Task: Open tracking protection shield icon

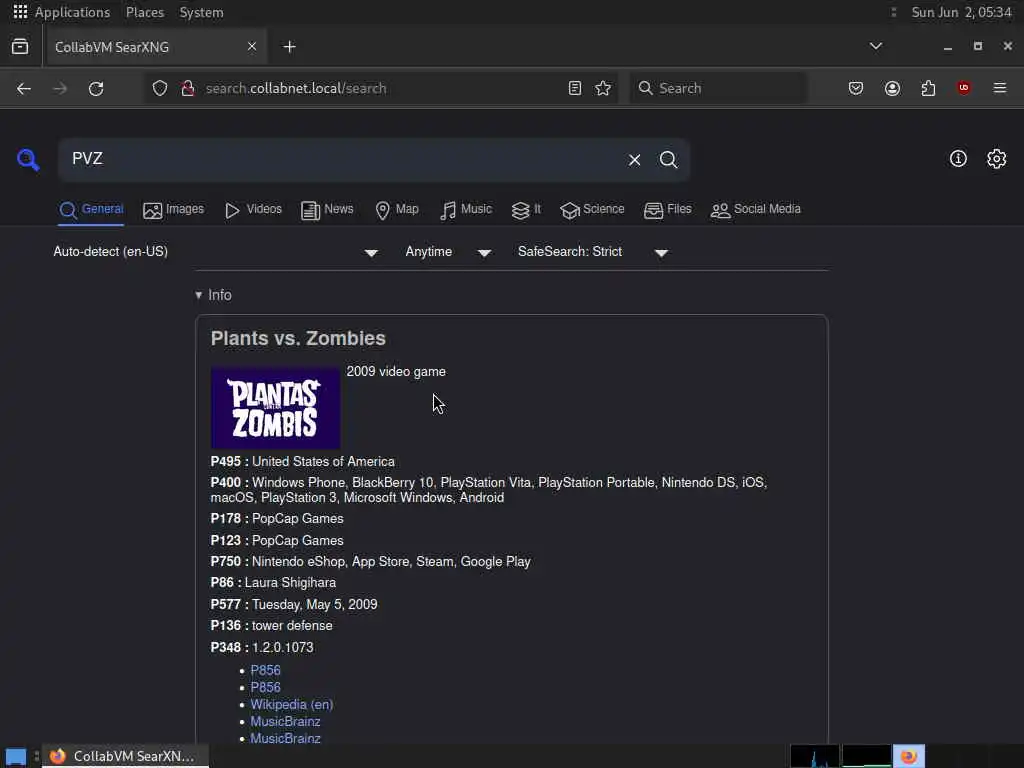Action: 160,88
